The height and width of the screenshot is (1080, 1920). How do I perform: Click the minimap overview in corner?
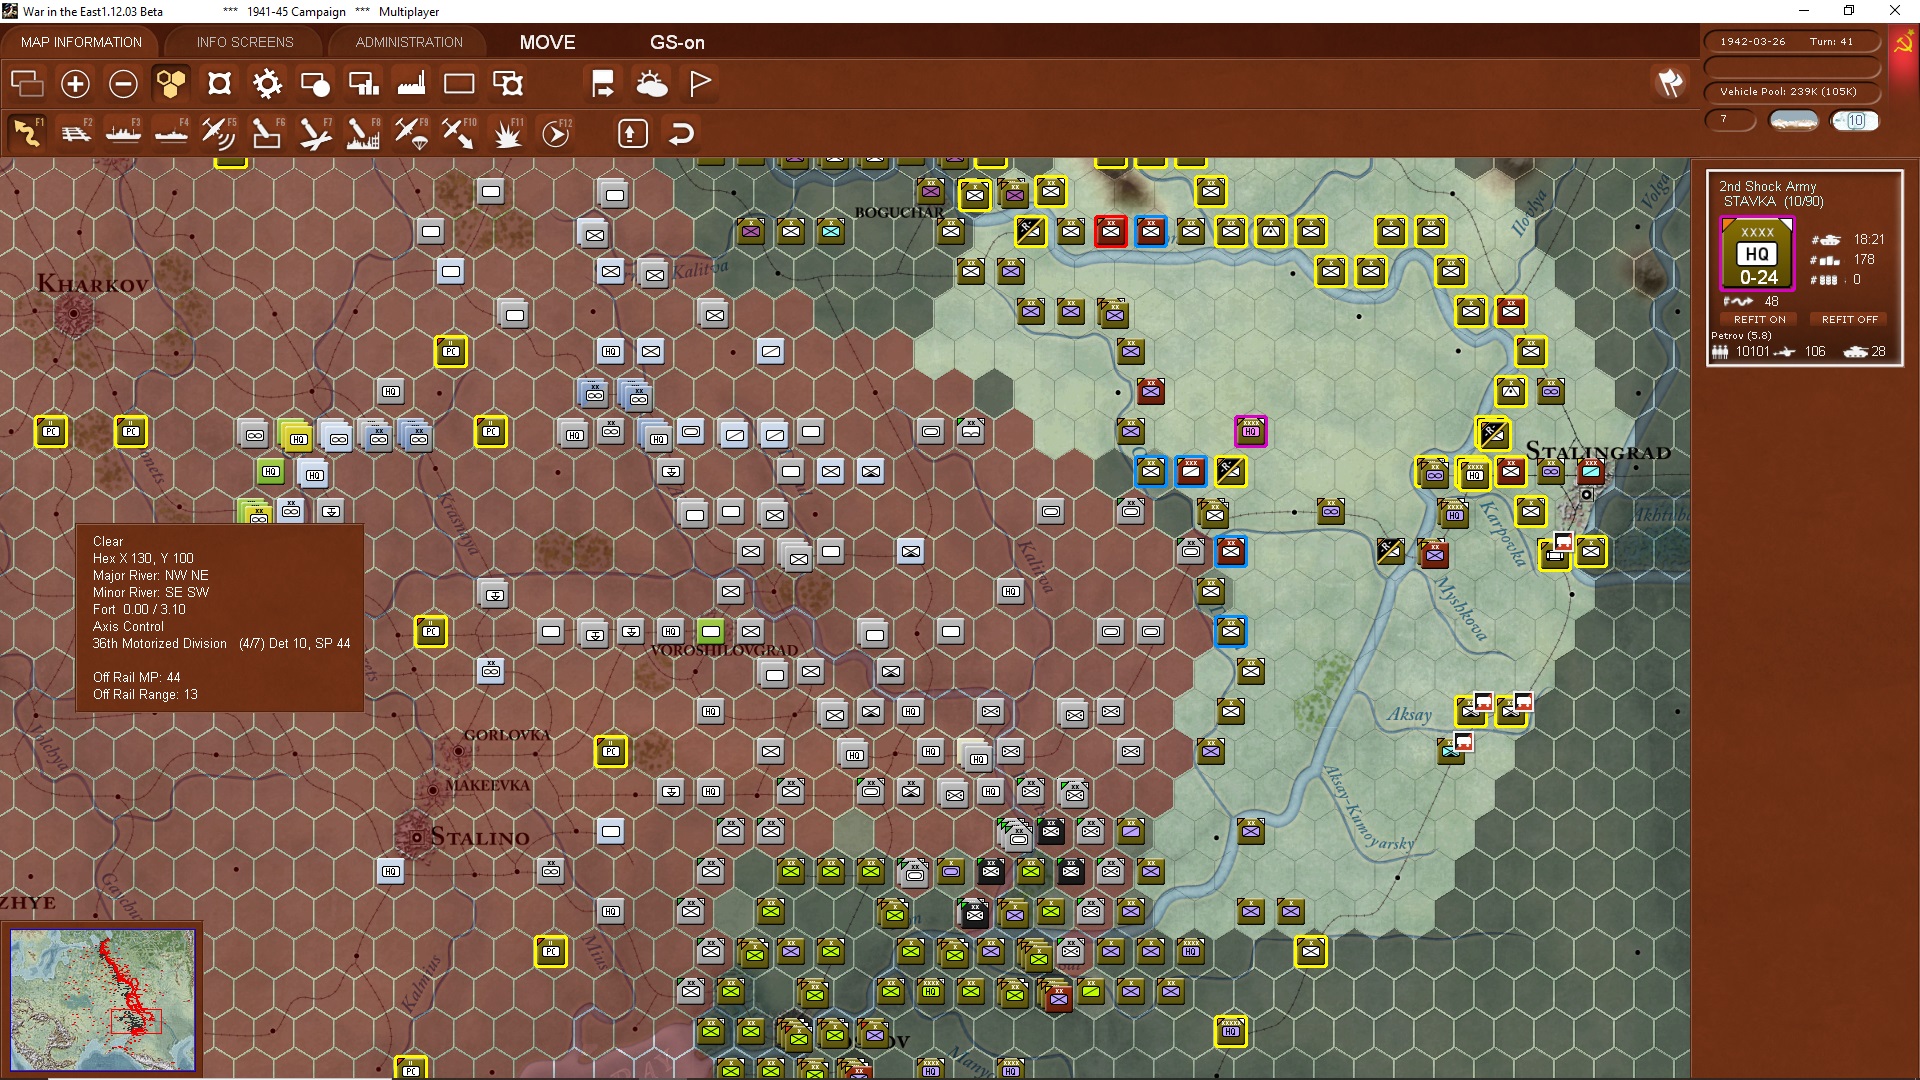tap(103, 1000)
